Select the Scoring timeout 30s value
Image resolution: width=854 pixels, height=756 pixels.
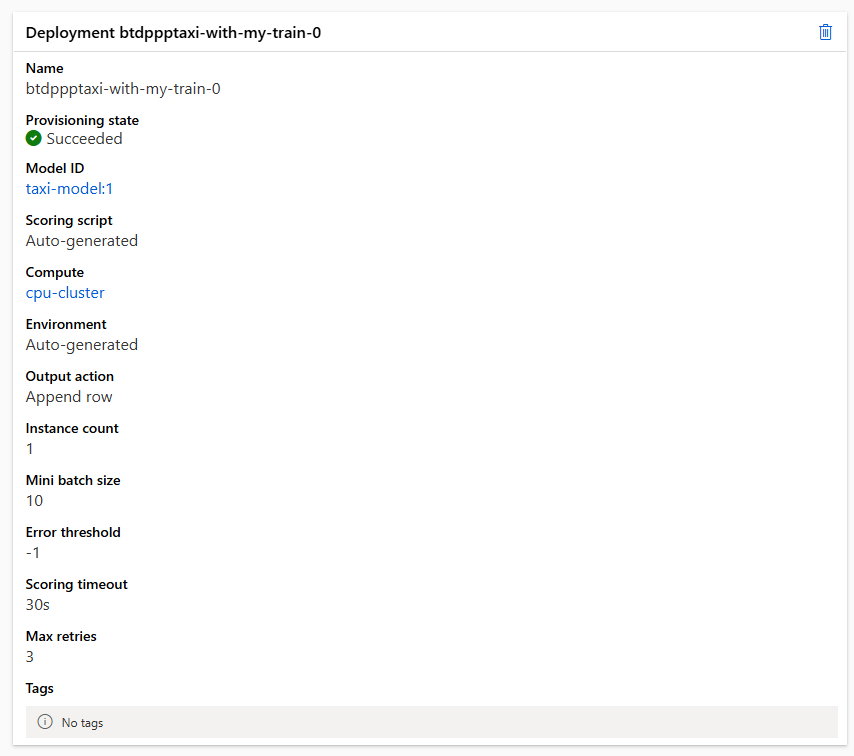click(37, 604)
